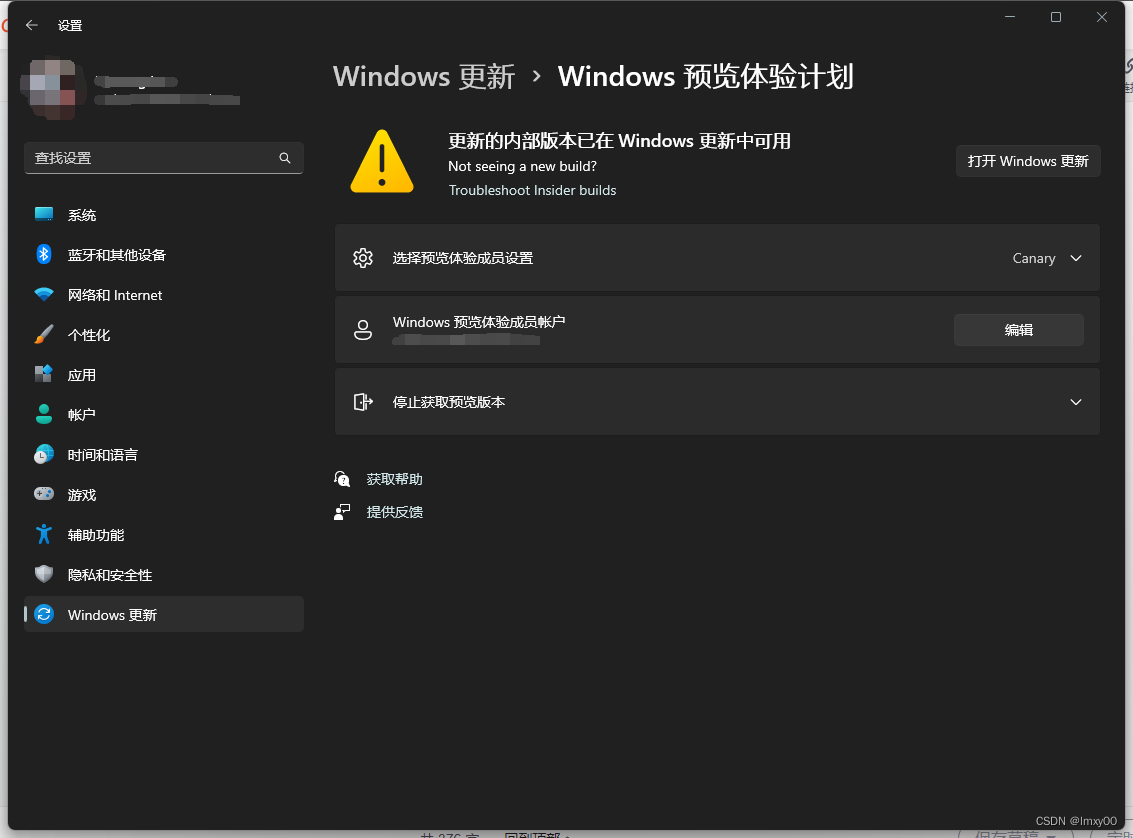Click the search magnifier icon

click(x=285, y=157)
